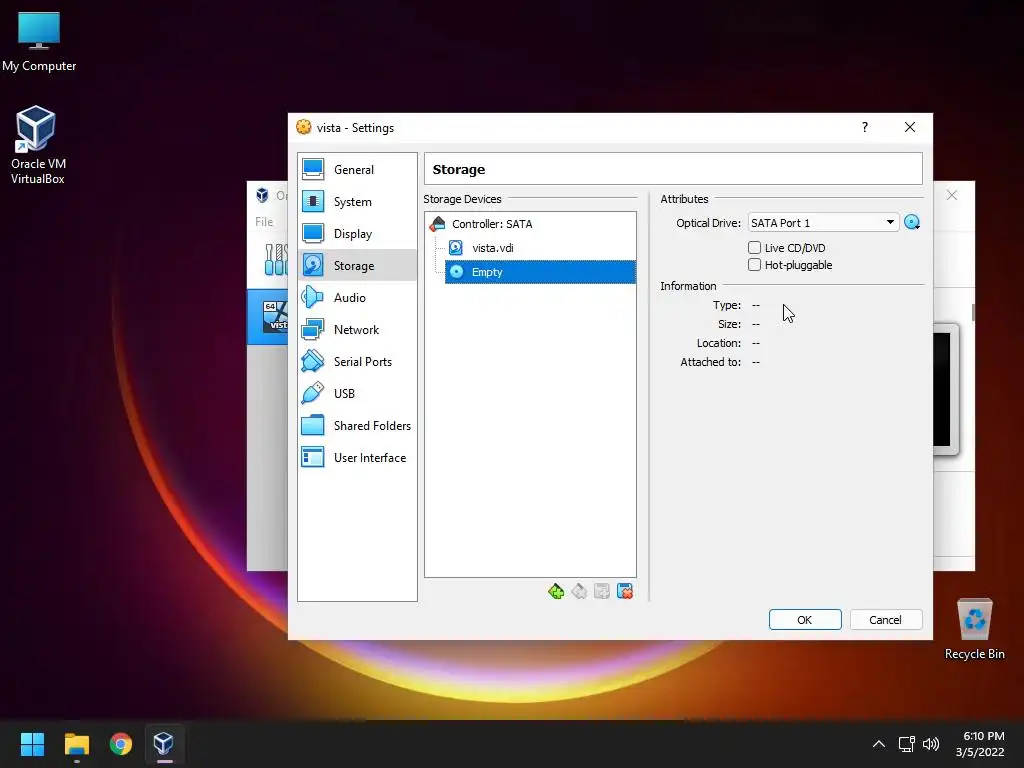Open User Interface settings category
The image size is (1024, 768).
357,458
